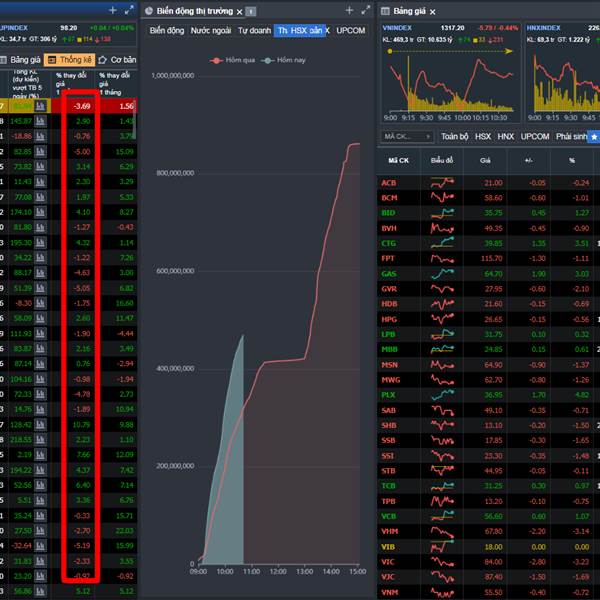Select the Tự doanh sub-tab

(254, 31)
